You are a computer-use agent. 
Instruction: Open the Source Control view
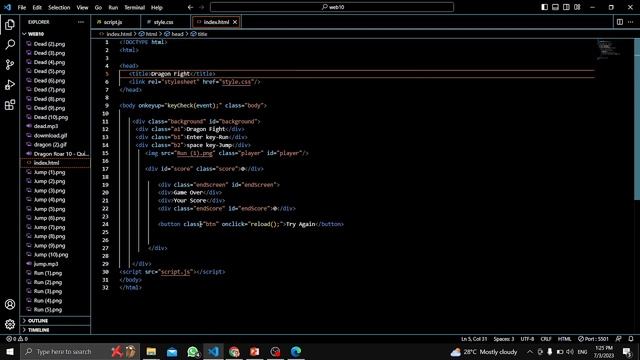10,64
